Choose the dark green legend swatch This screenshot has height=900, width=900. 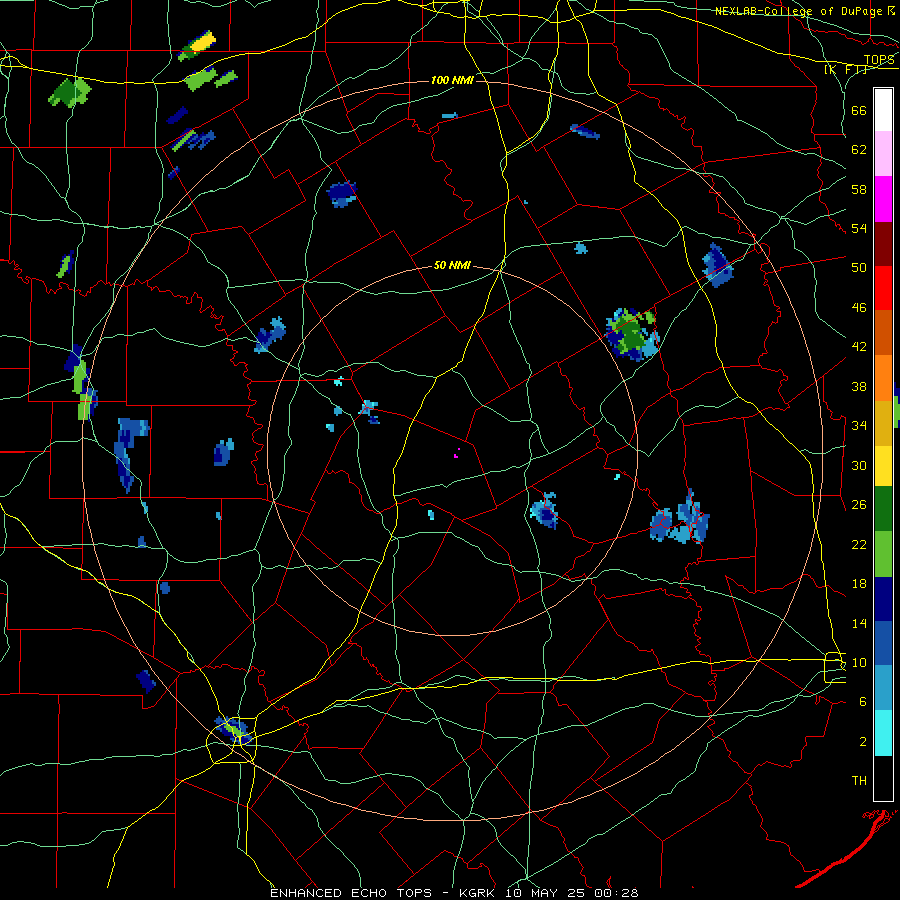883,509
